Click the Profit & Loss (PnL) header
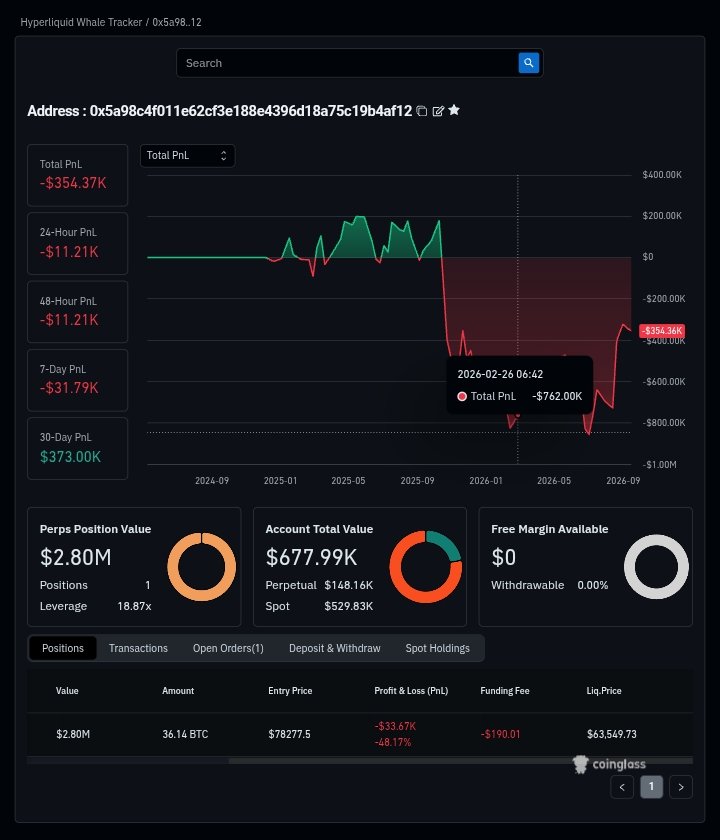Screen dimensions: 720x840 pyautogui.click(x=411, y=691)
